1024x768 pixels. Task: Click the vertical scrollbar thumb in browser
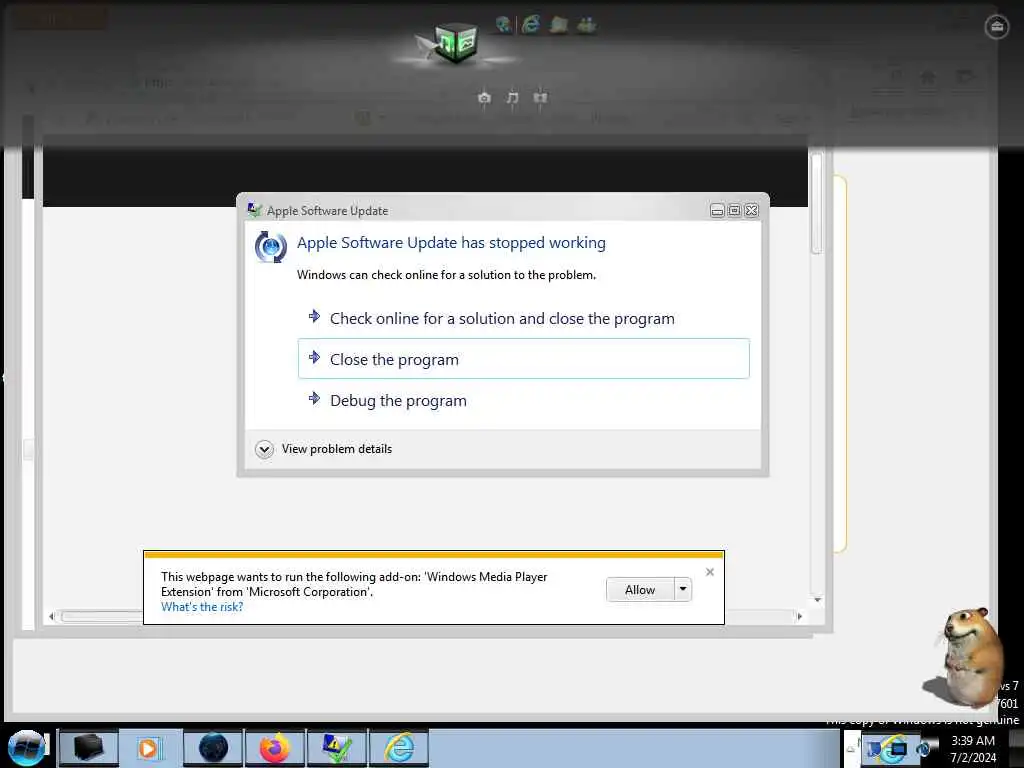(x=817, y=203)
